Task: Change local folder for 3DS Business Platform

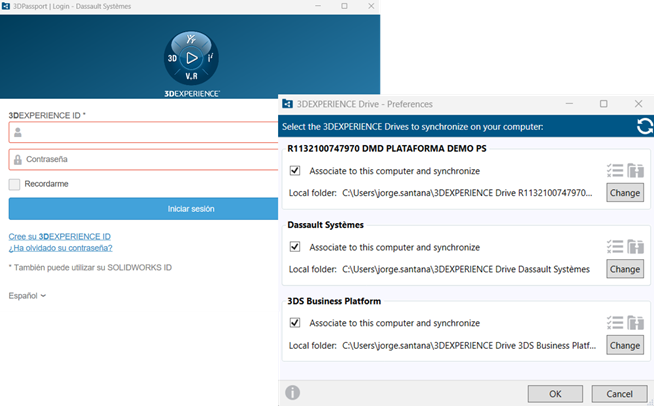Action: point(624,344)
